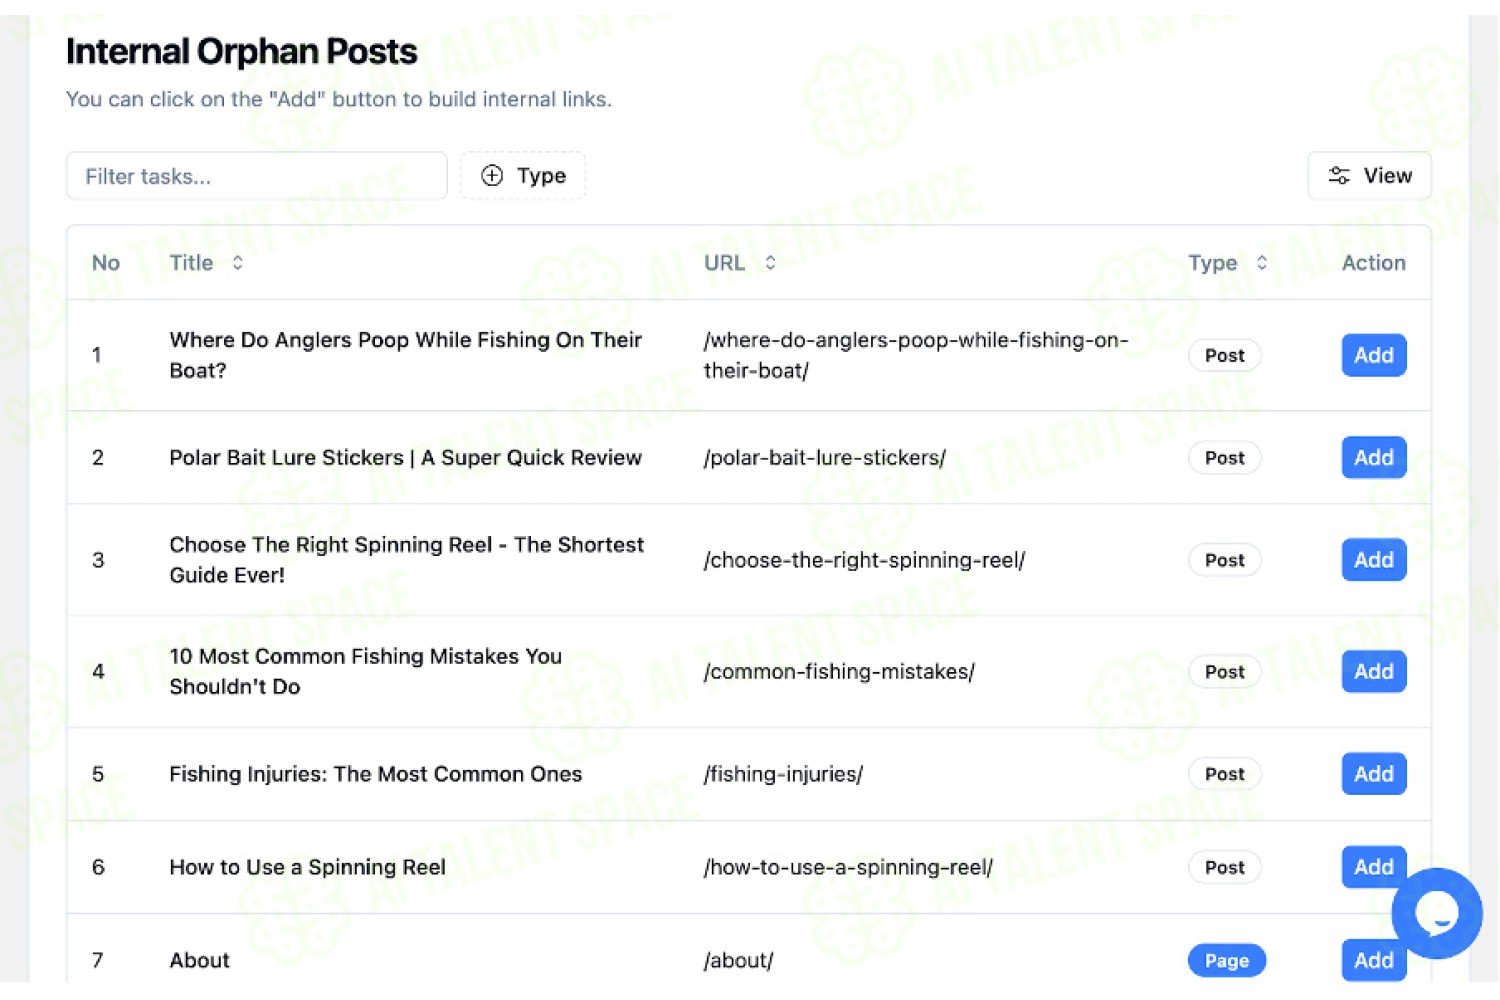Click the Title column sort arrows
Viewport: 1500px width, 1000px height.
pyautogui.click(x=237, y=263)
